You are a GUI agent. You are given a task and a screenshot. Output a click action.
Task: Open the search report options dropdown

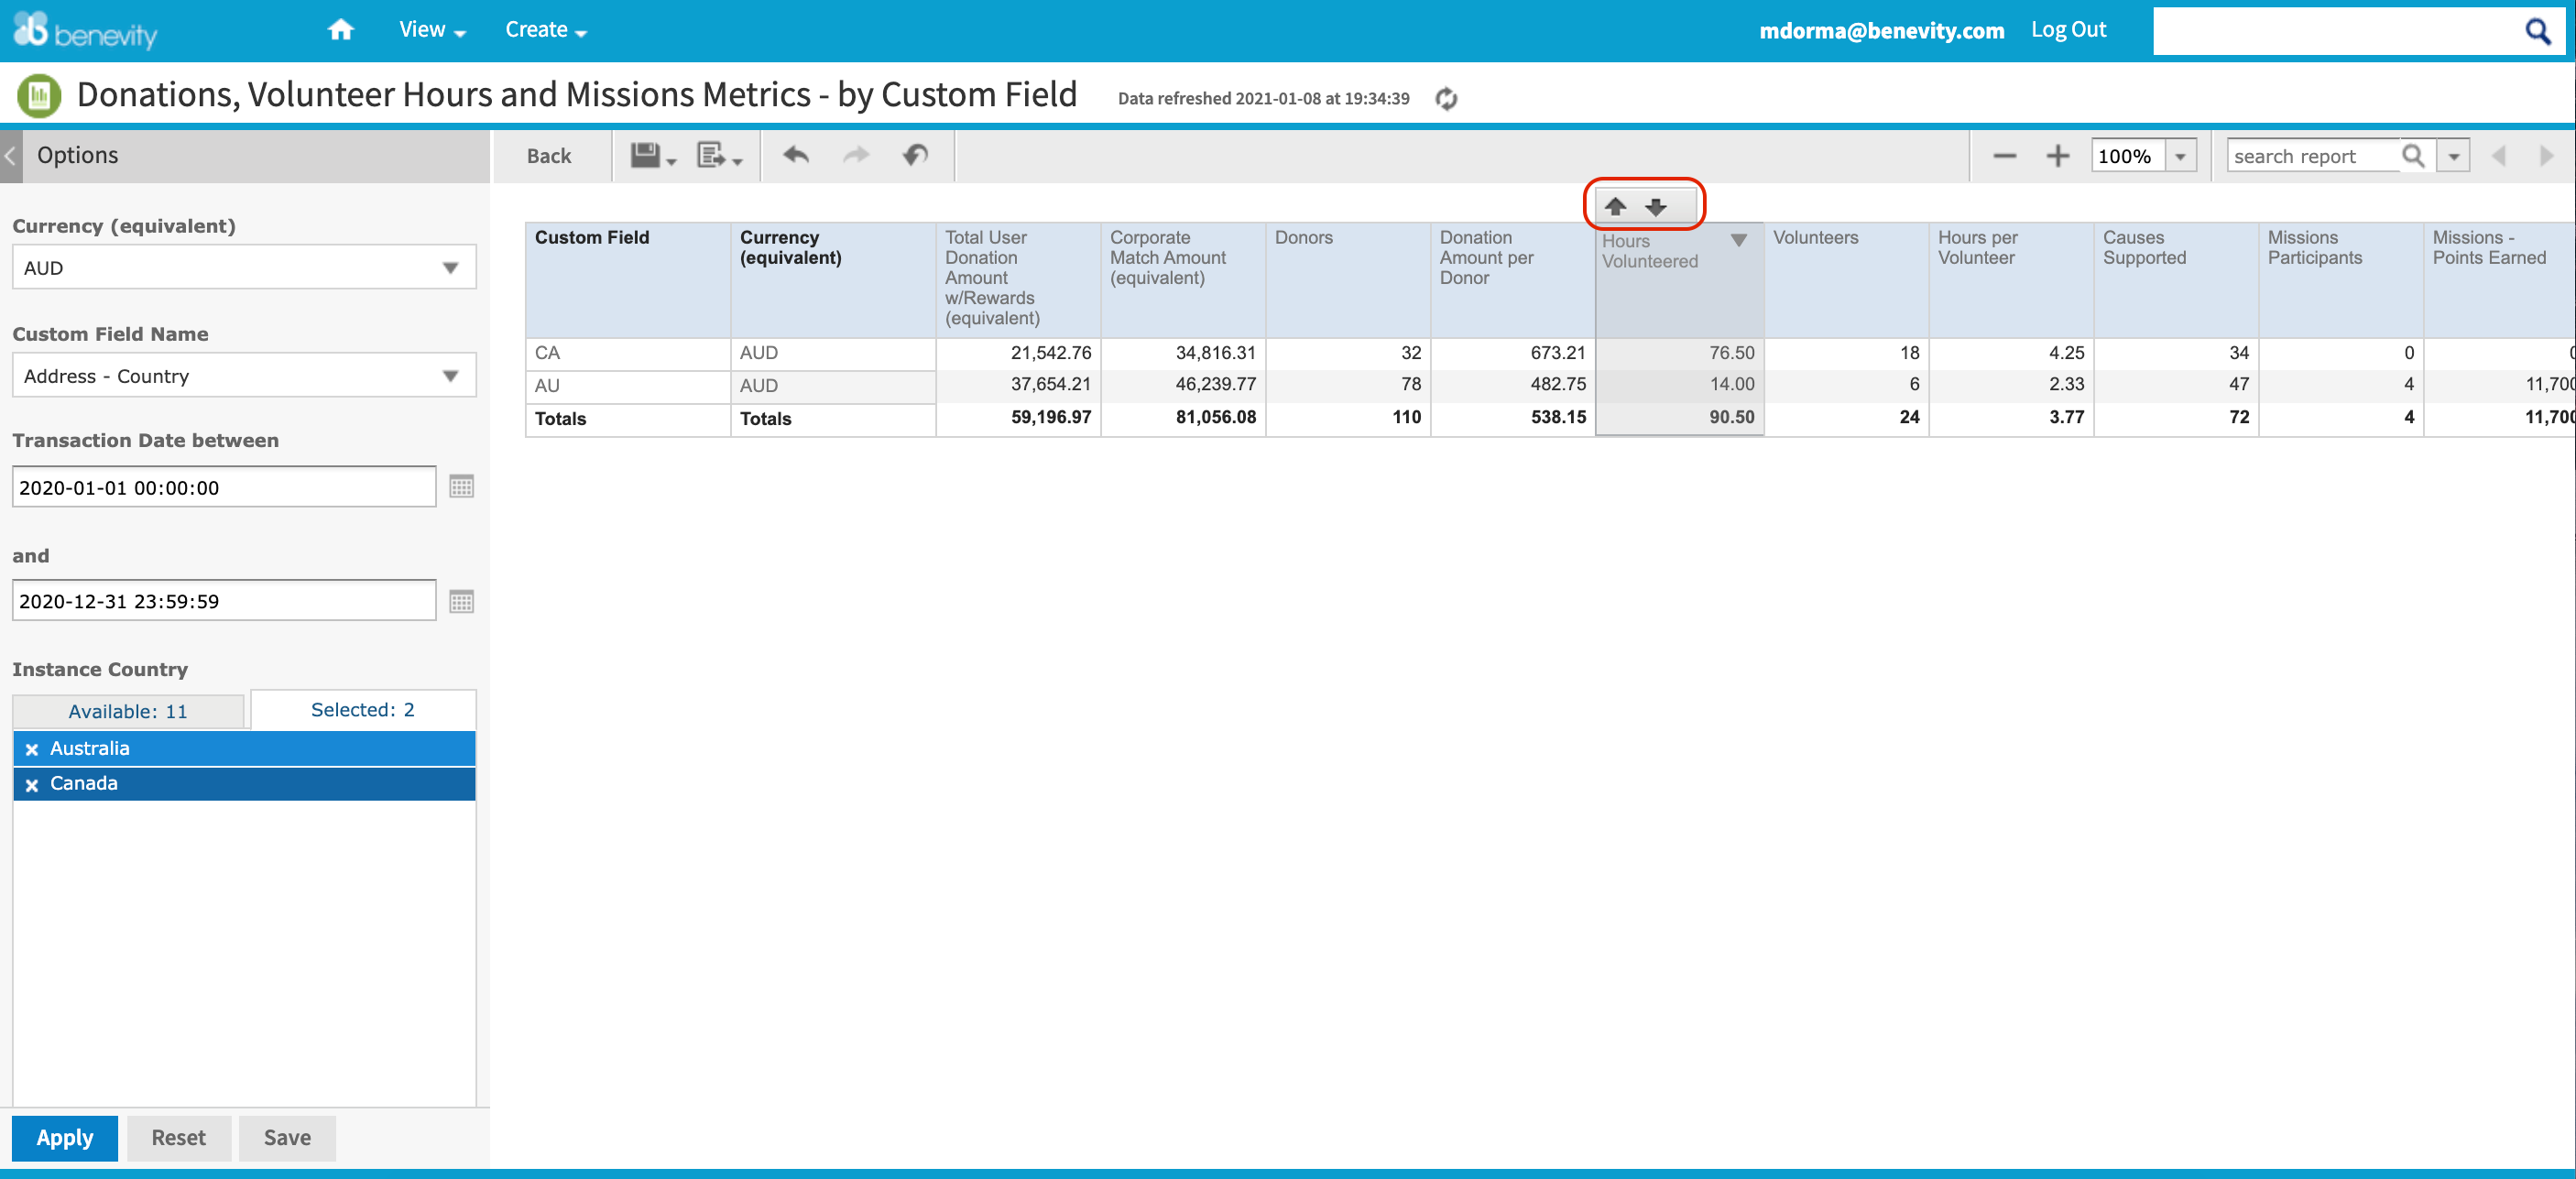pyautogui.click(x=2453, y=156)
